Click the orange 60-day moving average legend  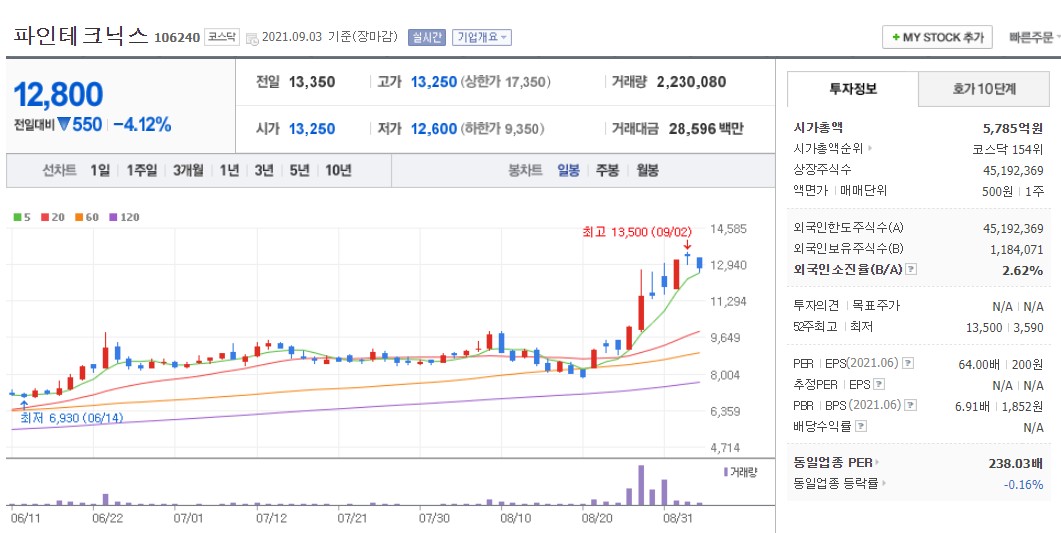click(x=87, y=217)
